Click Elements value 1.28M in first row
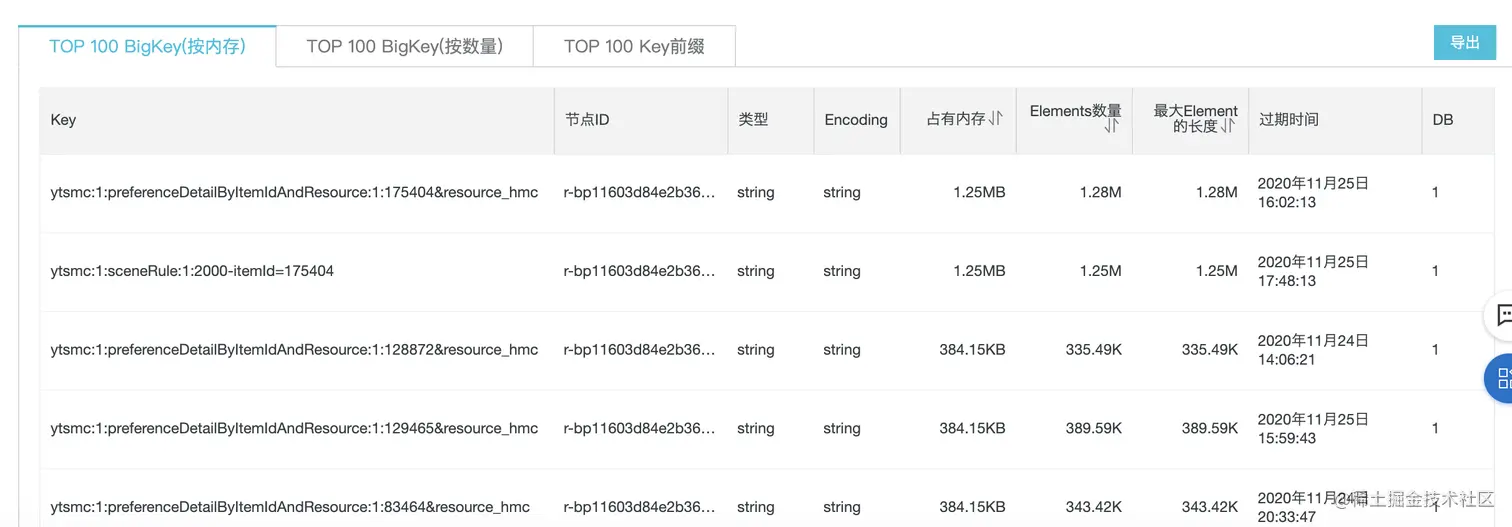Screen dimensions: 1512x527 (1101, 192)
